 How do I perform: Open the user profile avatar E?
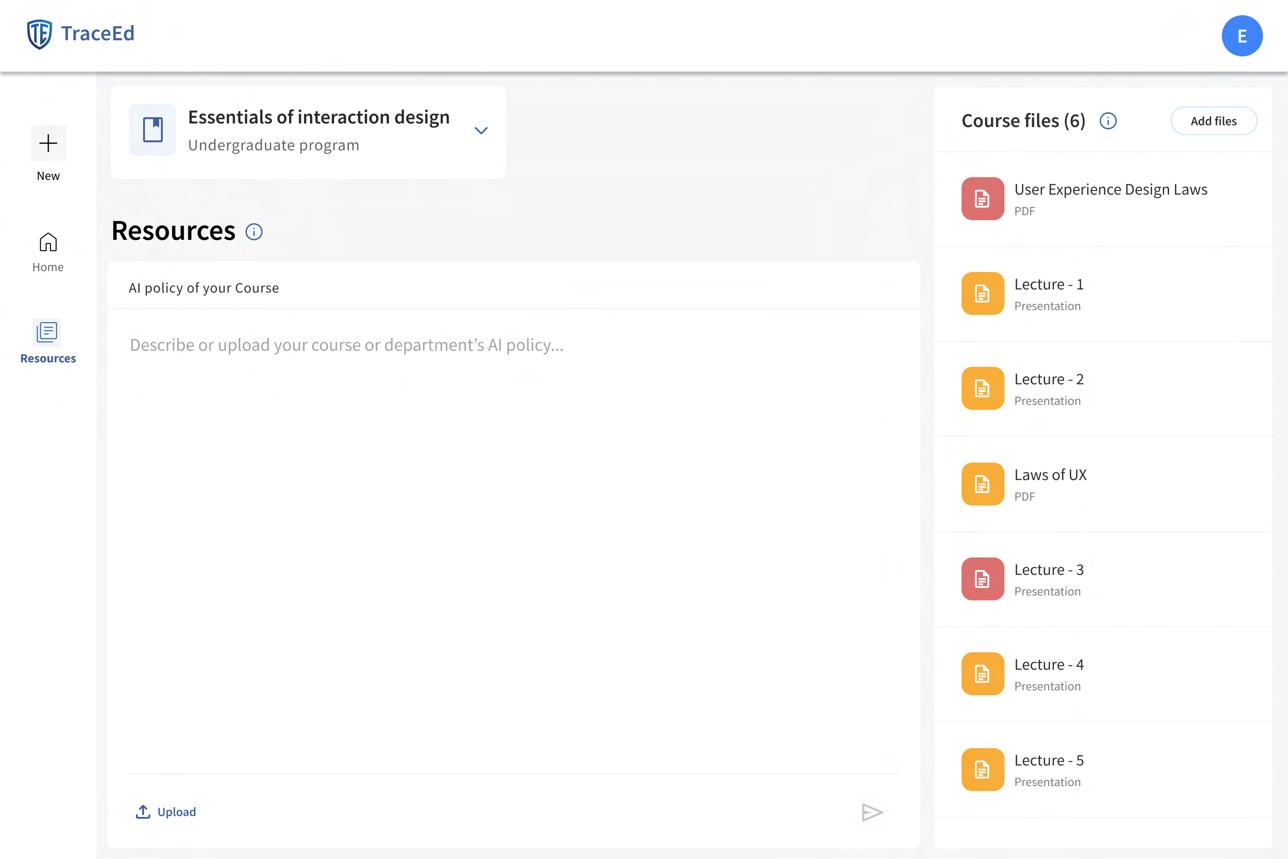point(1241,36)
